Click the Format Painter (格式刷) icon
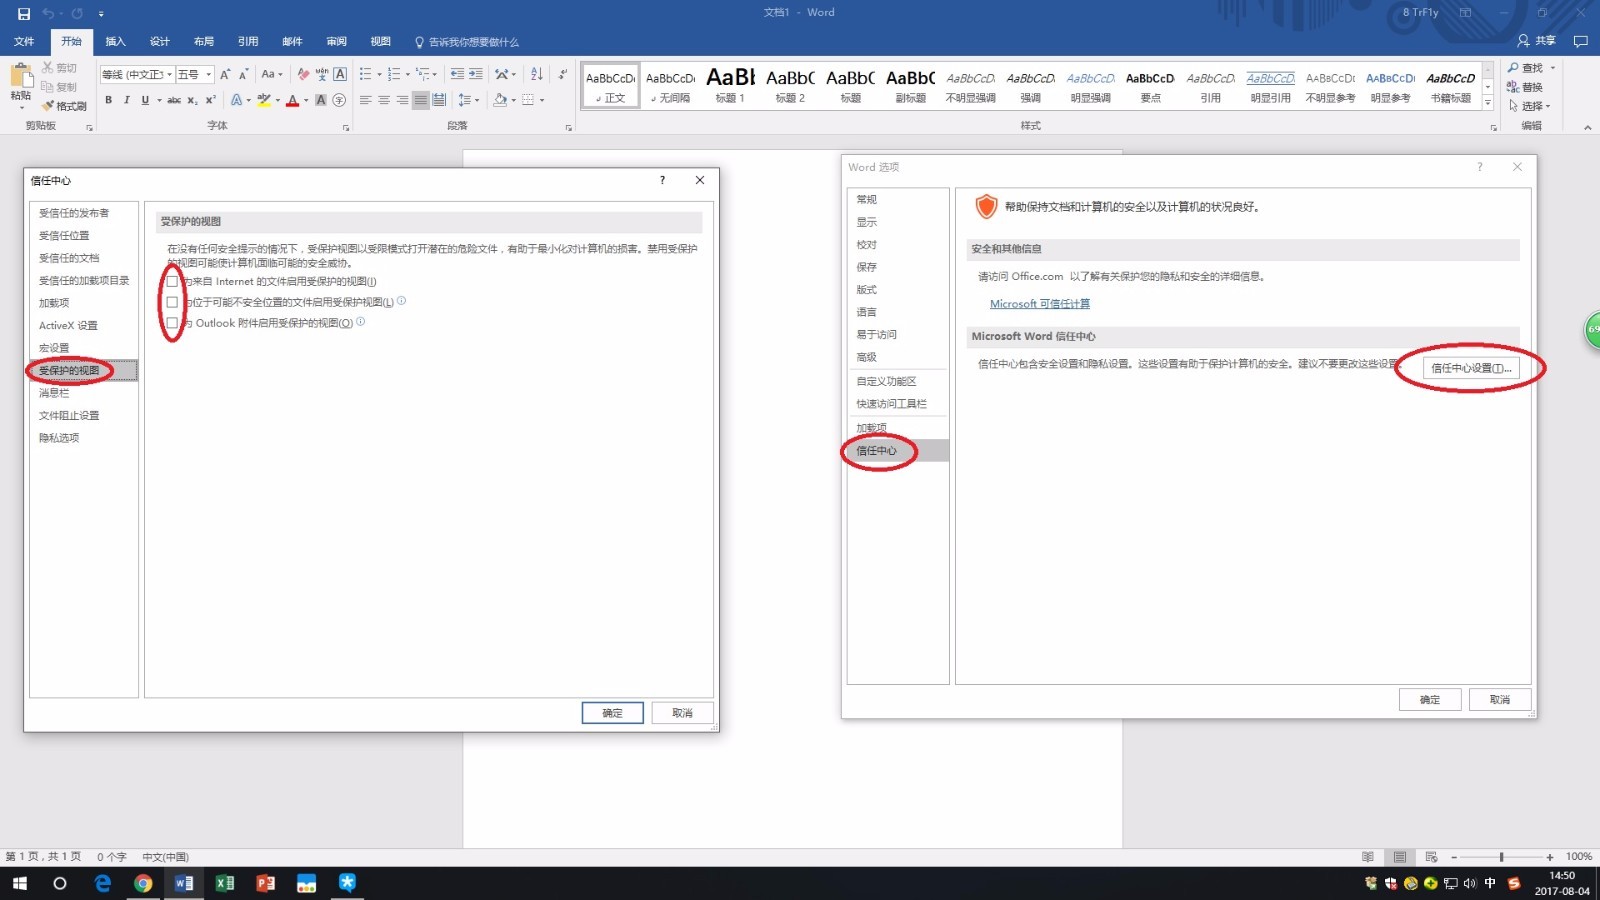This screenshot has width=1600, height=900. click(x=64, y=106)
